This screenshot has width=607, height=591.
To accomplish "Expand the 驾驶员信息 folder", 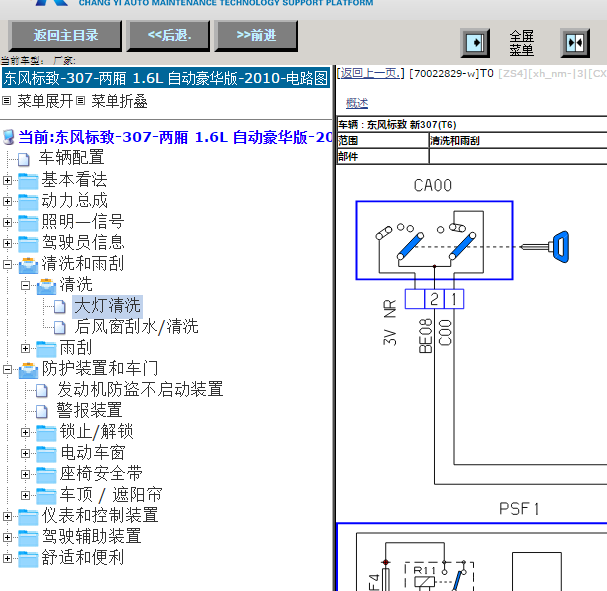I will coord(7,243).
